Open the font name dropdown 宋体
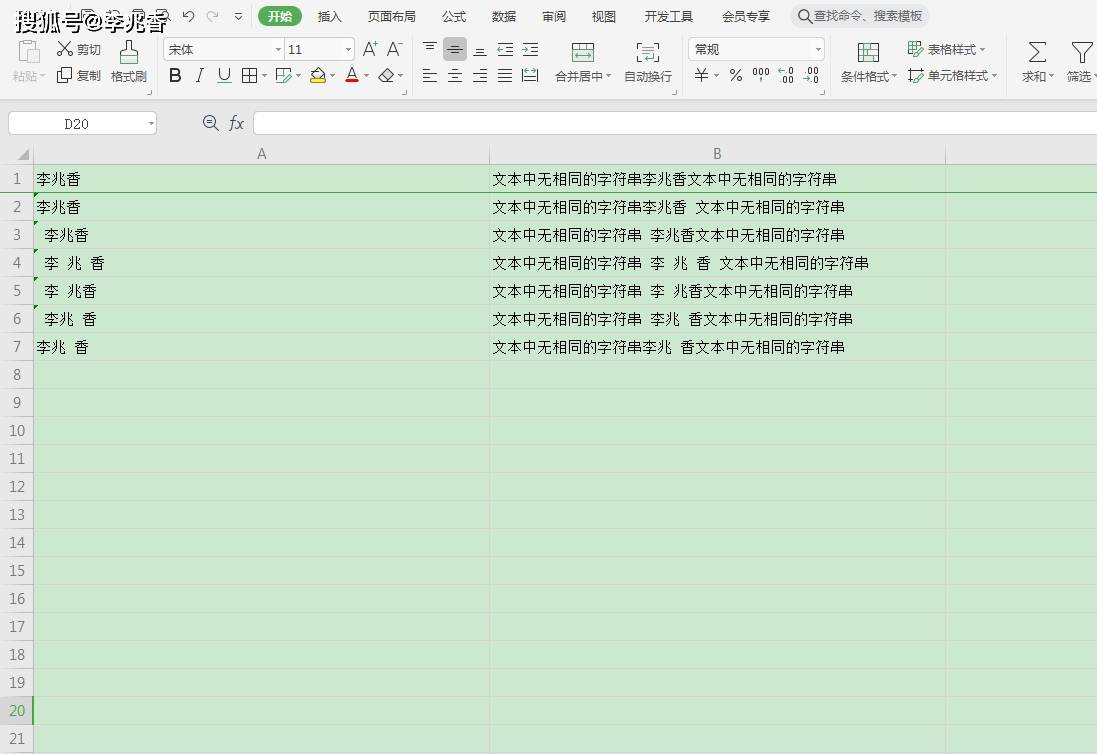This screenshot has height=754, width=1097. 278,50
